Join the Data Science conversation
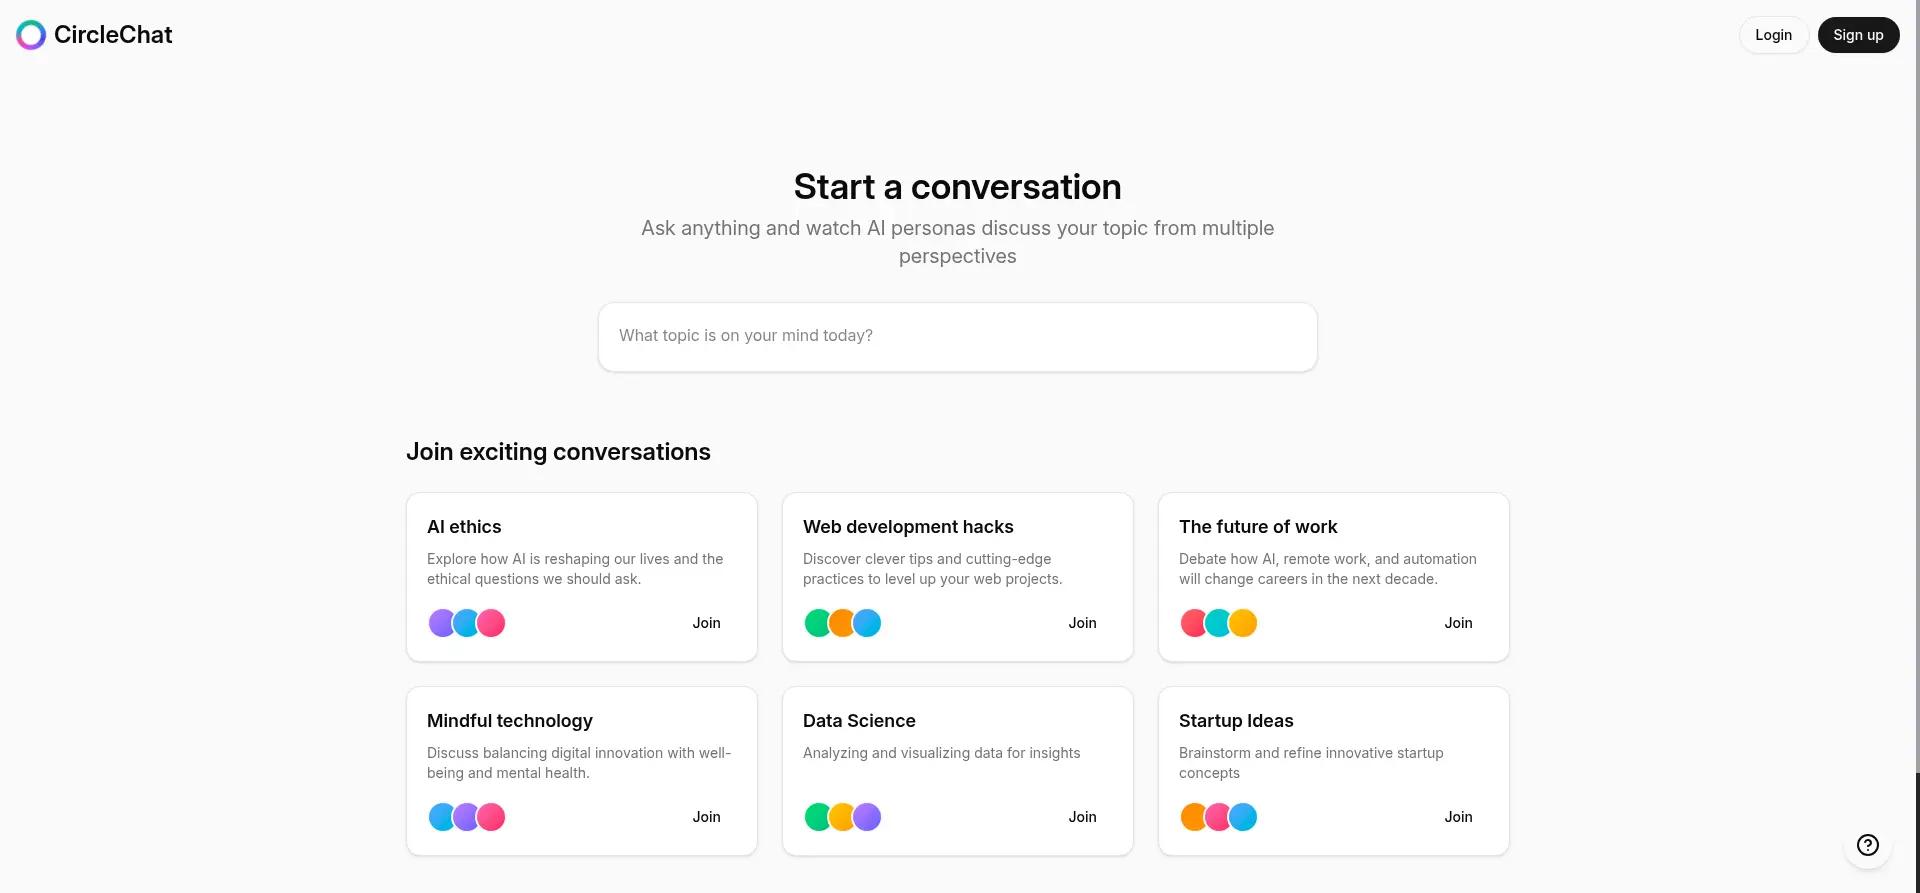This screenshot has height=893, width=1920. pos(1082,816)
